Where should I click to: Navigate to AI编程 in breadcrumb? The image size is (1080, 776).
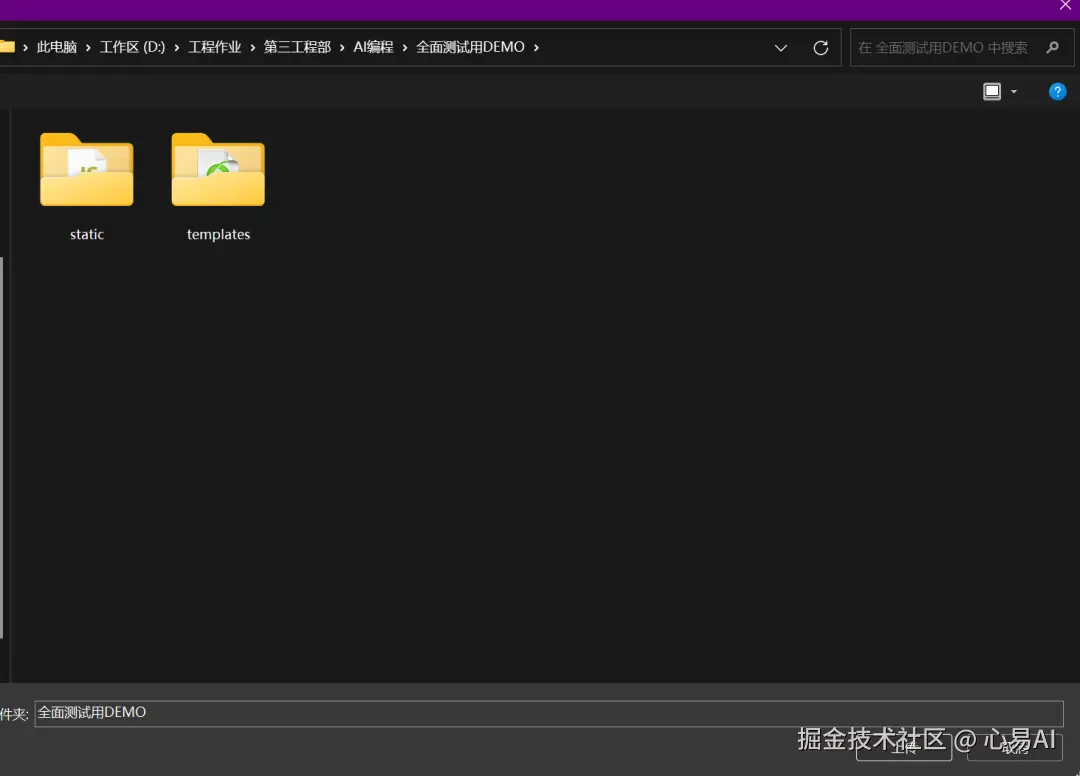point(373,47)
